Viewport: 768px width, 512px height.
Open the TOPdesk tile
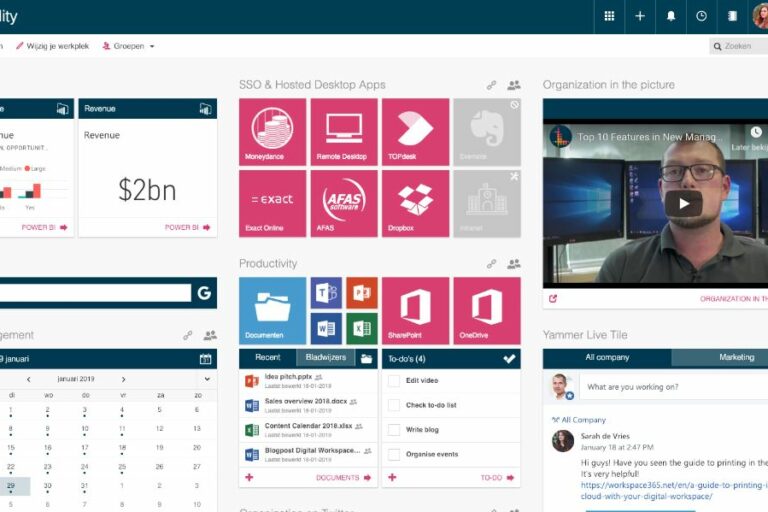click(x=415, y=131)
